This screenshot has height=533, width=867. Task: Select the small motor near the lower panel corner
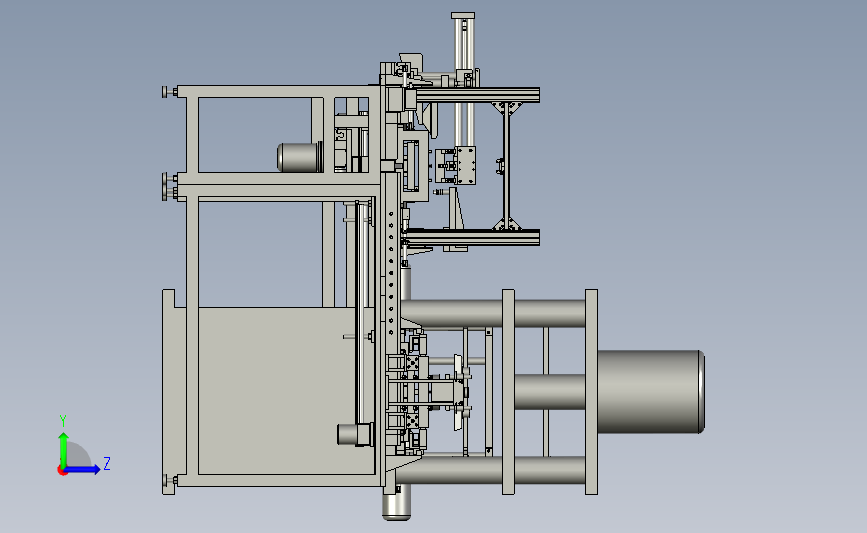(356, 435)
